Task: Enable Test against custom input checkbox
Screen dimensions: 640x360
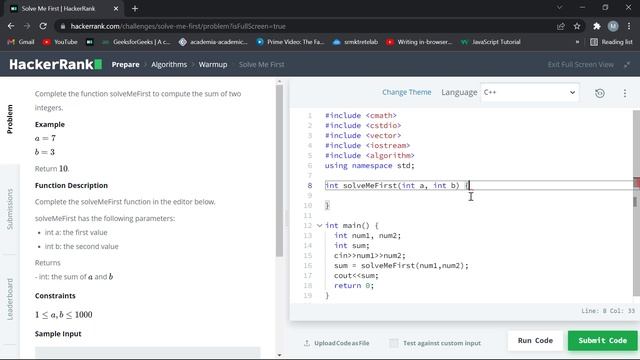Action: point(393,343)
